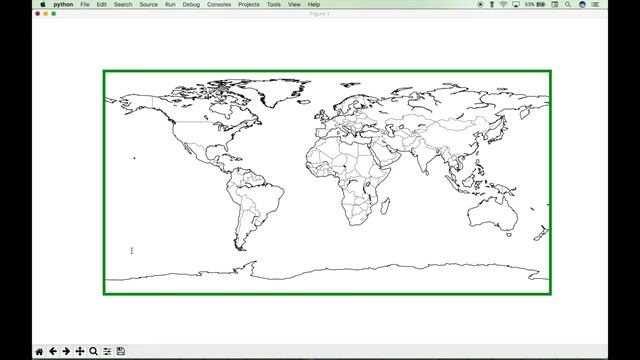Open the Run menu
The width and height of the screenshot is (640, 360).
[170, 4]
